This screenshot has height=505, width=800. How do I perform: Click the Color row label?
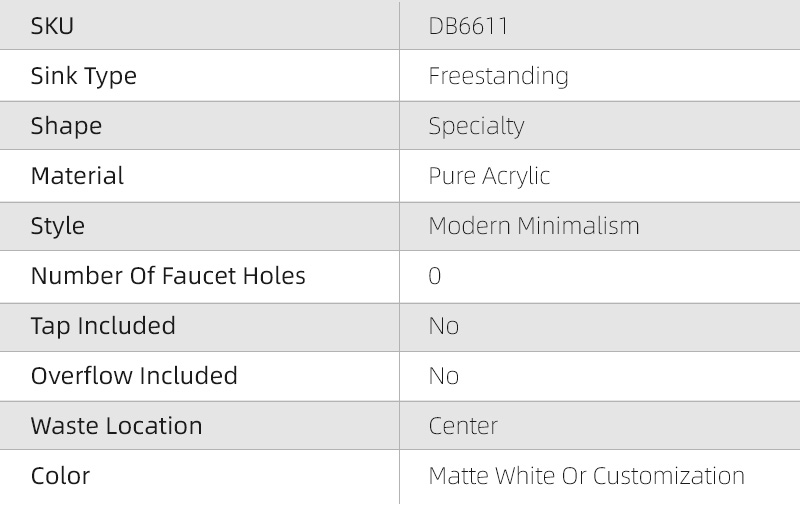point(60,476)
